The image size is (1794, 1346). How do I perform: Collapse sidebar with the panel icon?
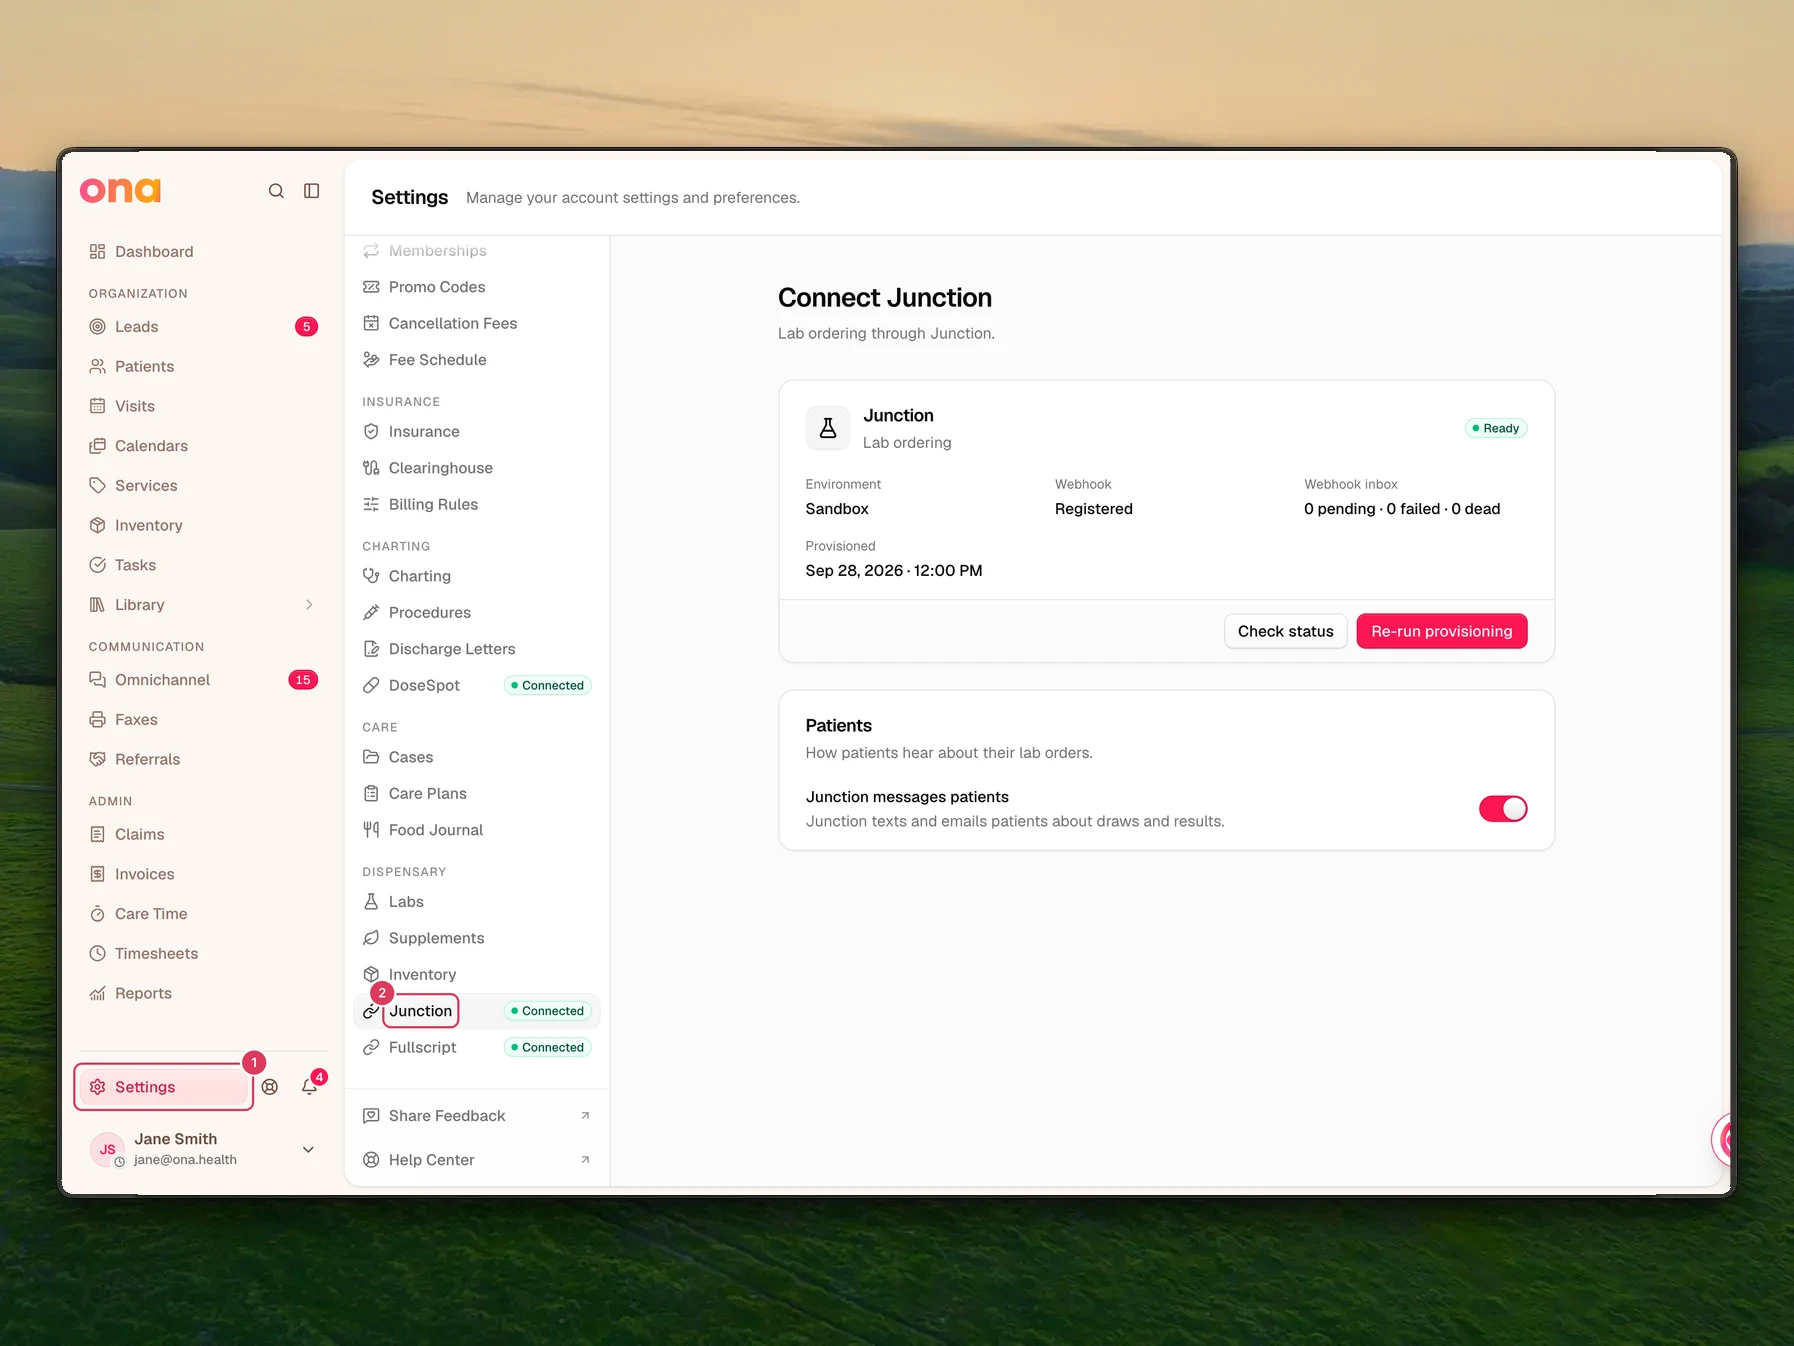pyautogui.click(x=312, y=191)
